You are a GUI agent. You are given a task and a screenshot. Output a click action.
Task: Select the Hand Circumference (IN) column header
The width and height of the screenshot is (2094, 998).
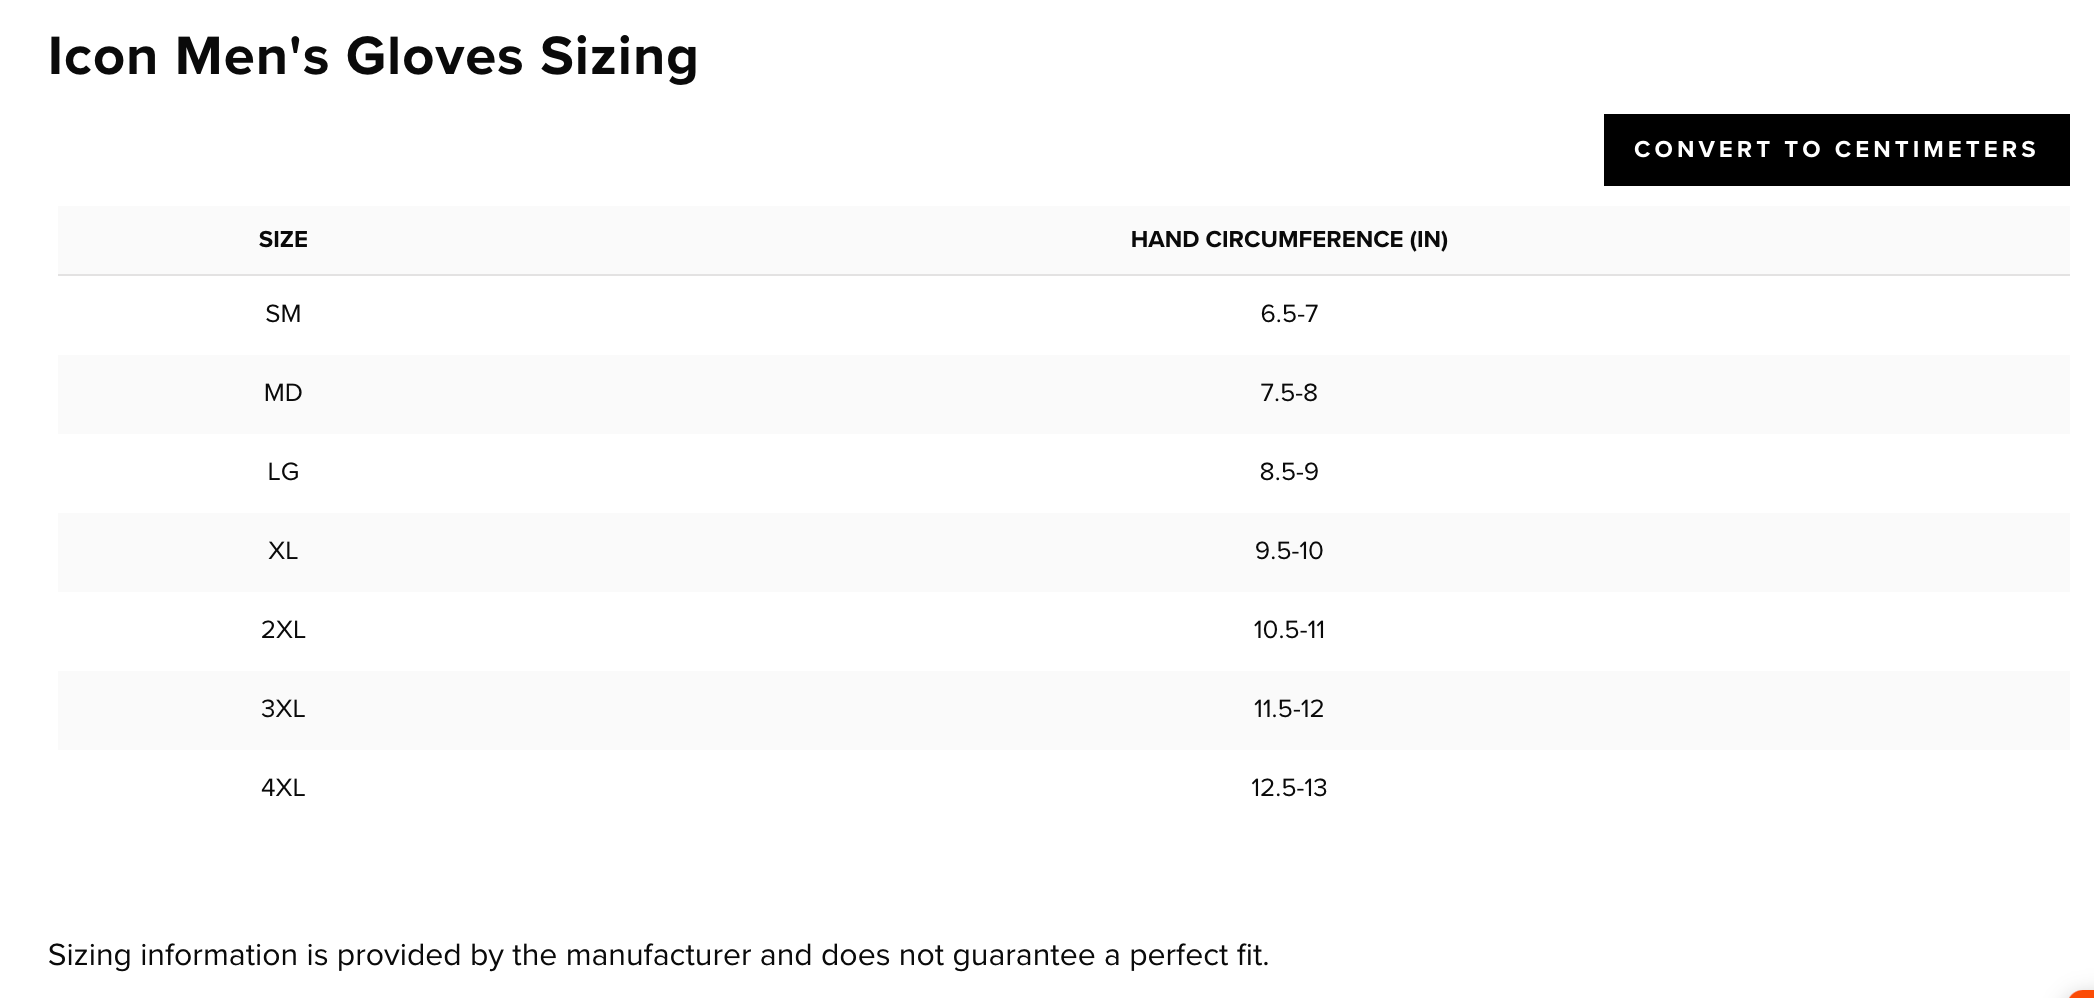tap(1289, 240)
